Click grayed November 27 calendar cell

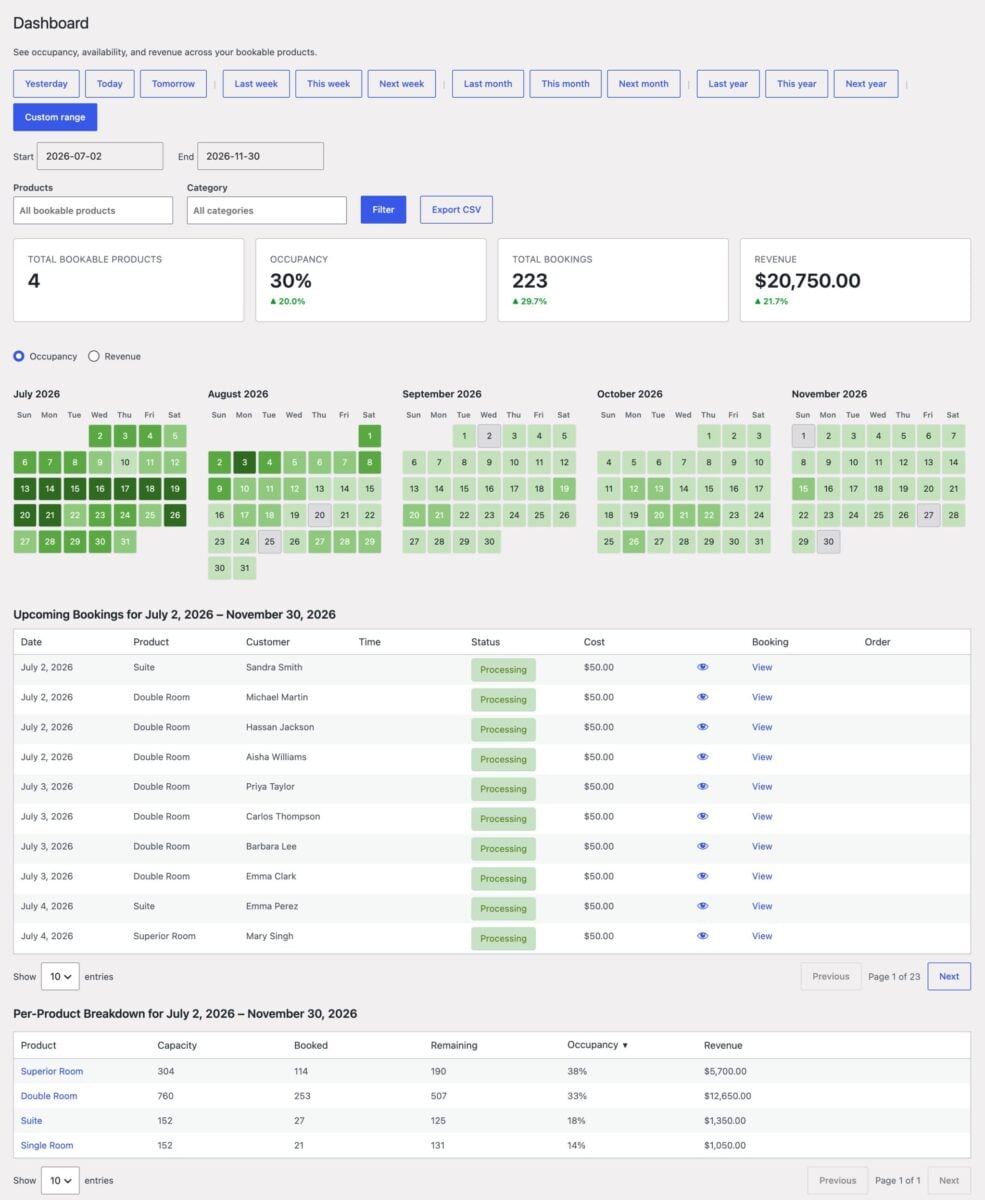[929, 516]
